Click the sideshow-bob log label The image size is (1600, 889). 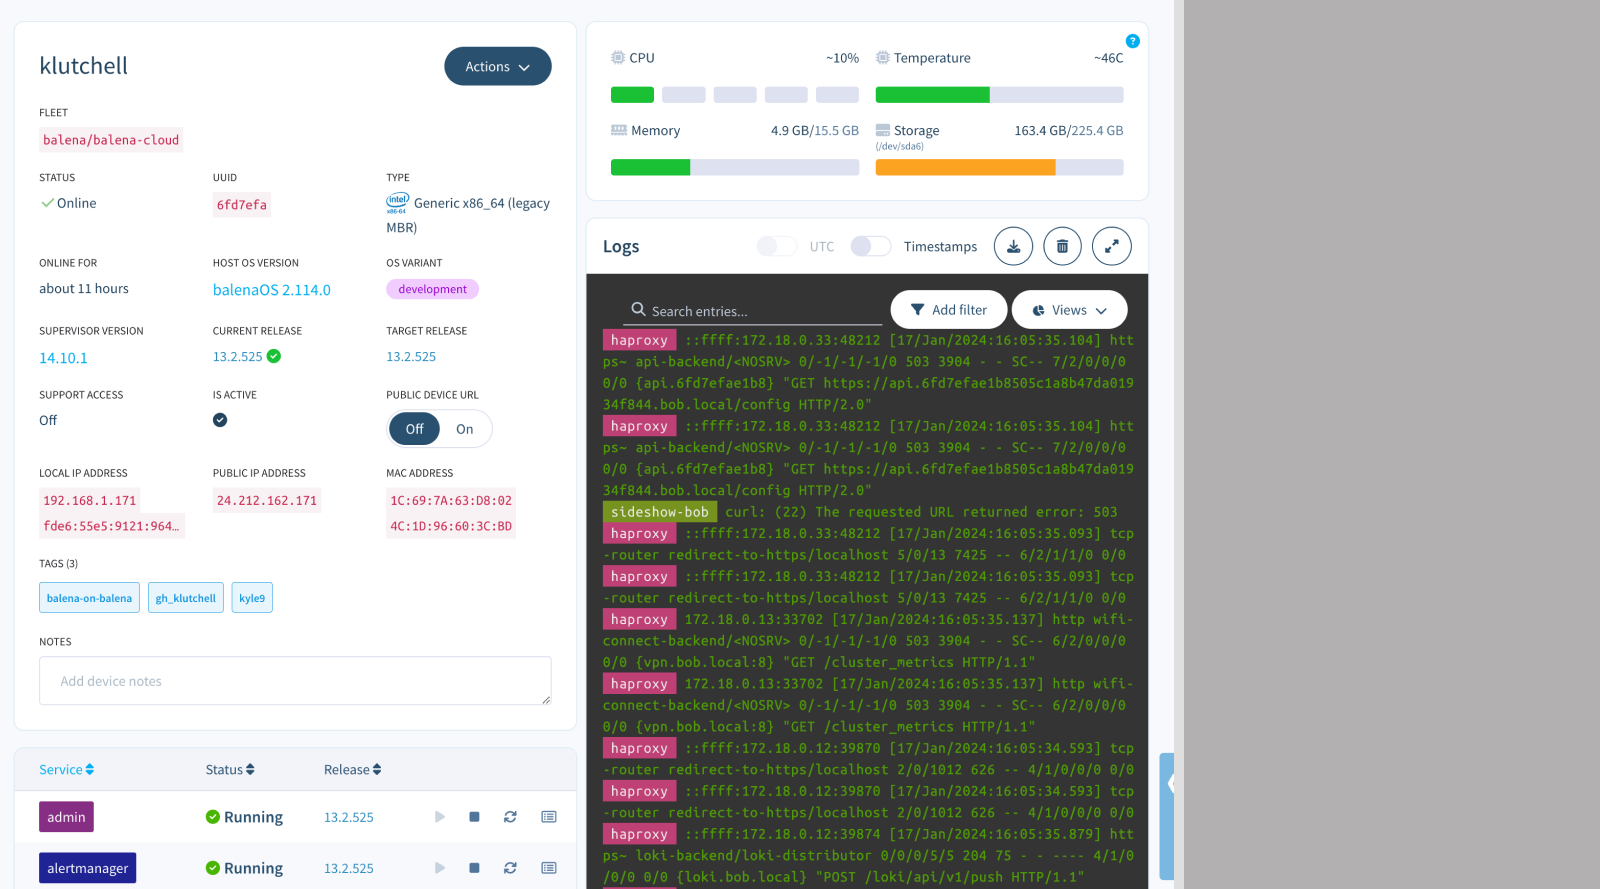660,512
